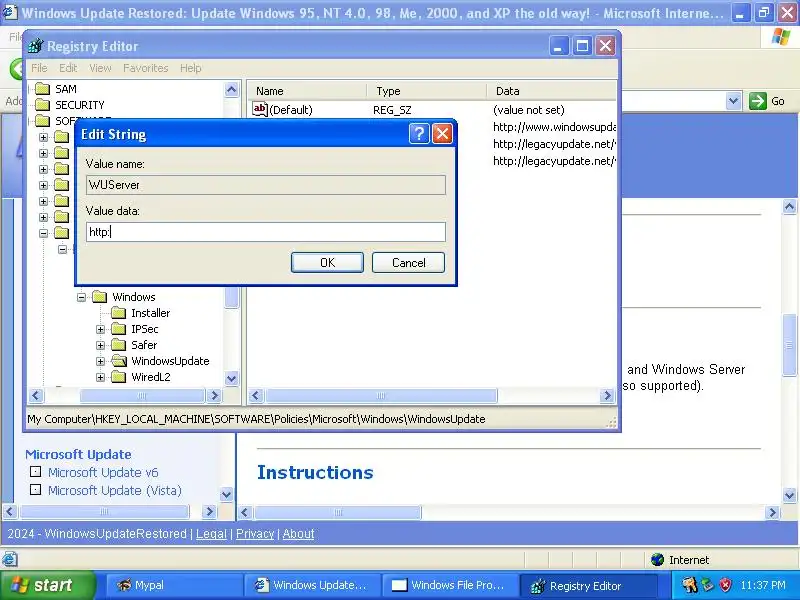This screenshot has height=600, width=800.
Task: Click the SECURITY folder icon
Action: click(x=42, y=105)
